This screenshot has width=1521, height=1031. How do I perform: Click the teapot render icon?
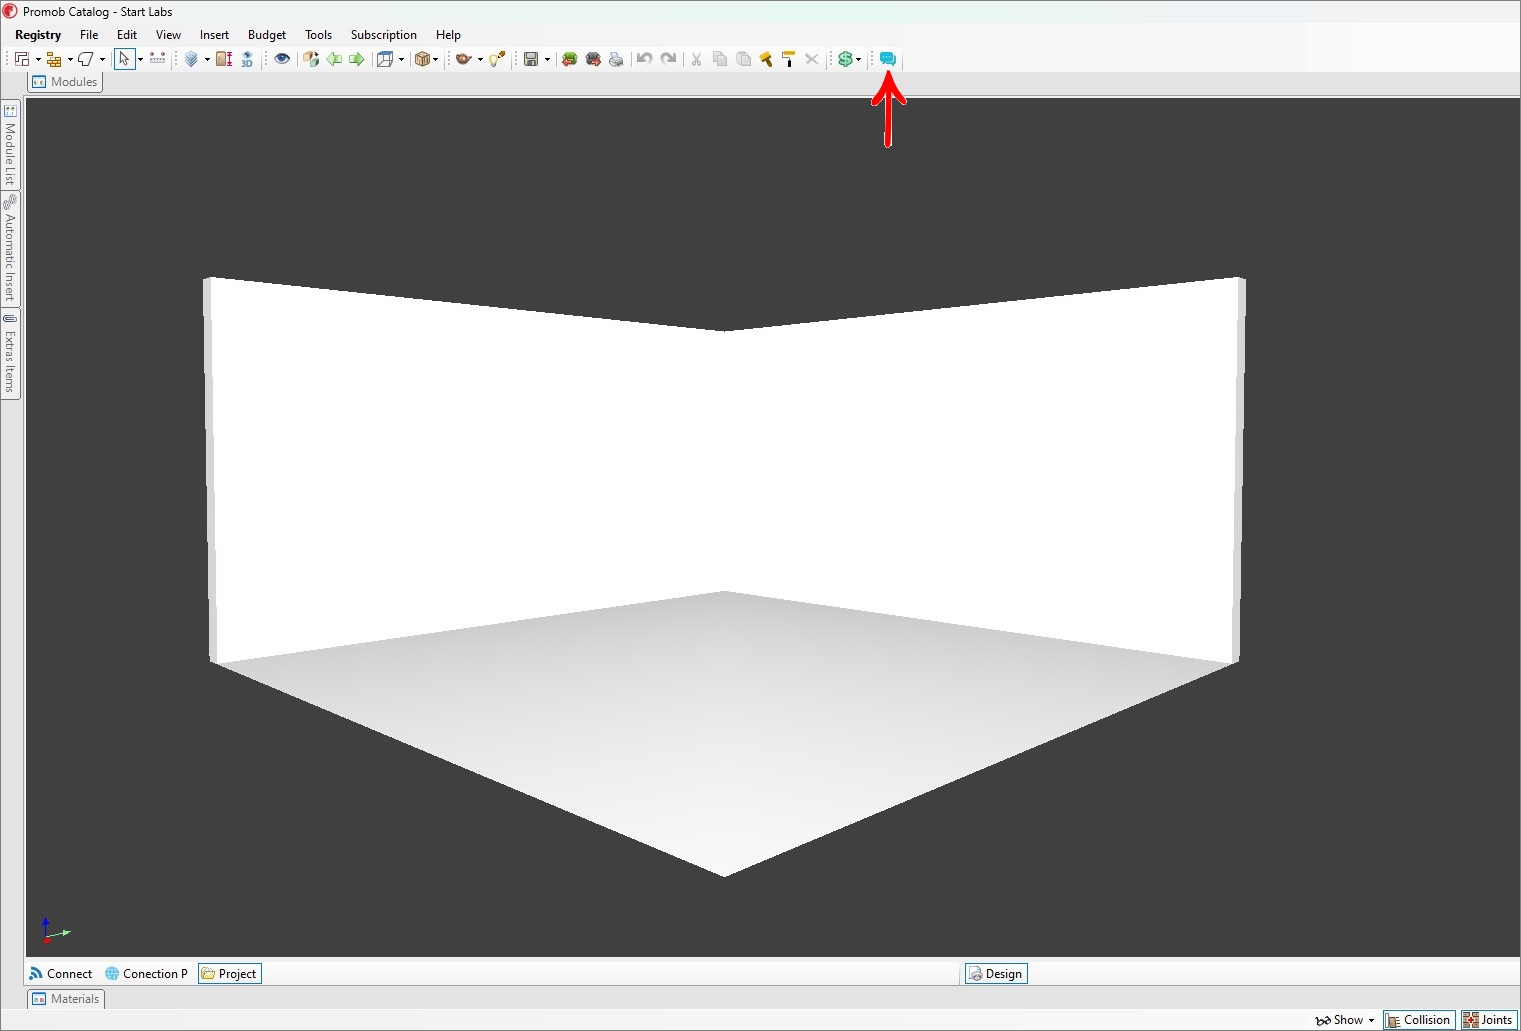coord(464,59)
